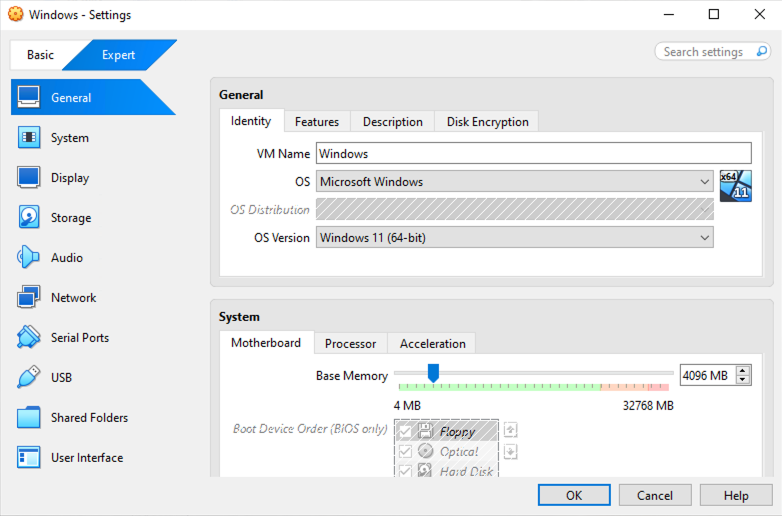Open the Audio speaker icon
The image size is (782, 516).
[28, 257]
